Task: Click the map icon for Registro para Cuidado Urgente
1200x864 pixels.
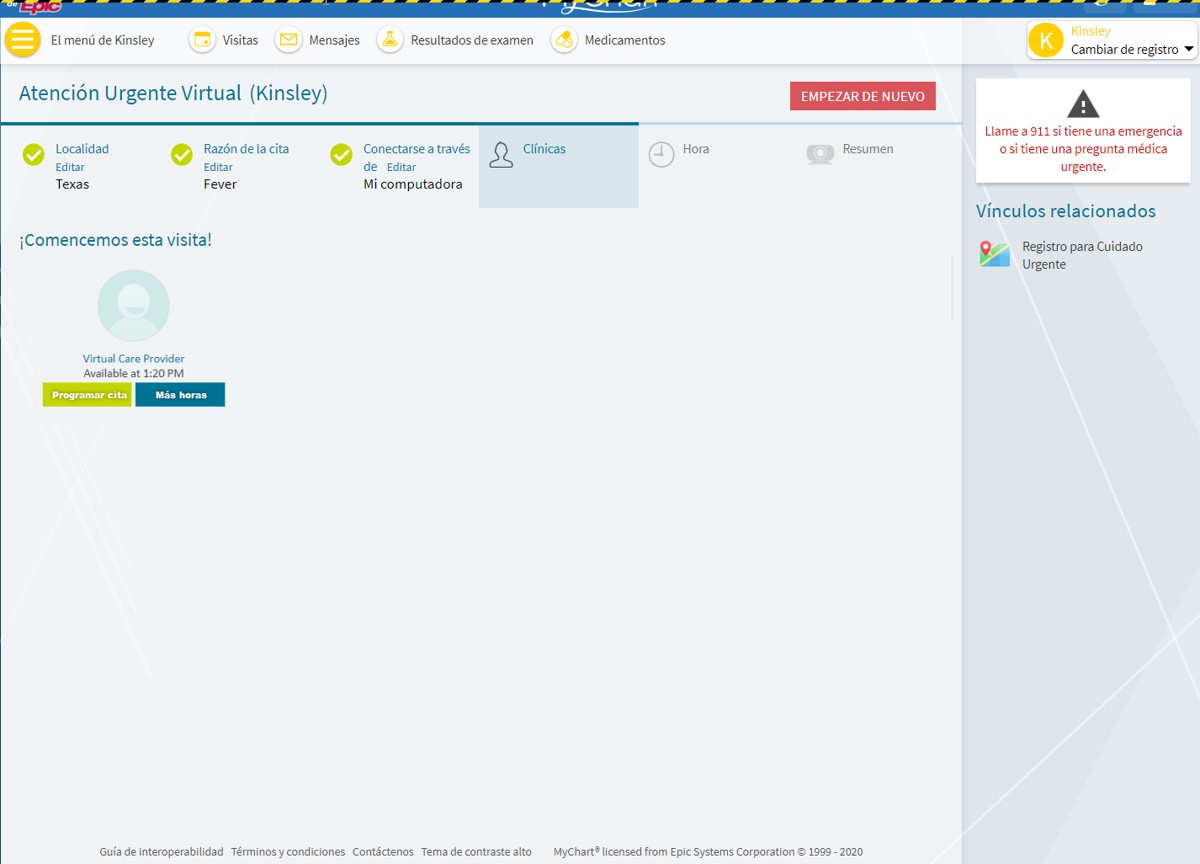Action: pyautogui.click(x=994, y=254)
